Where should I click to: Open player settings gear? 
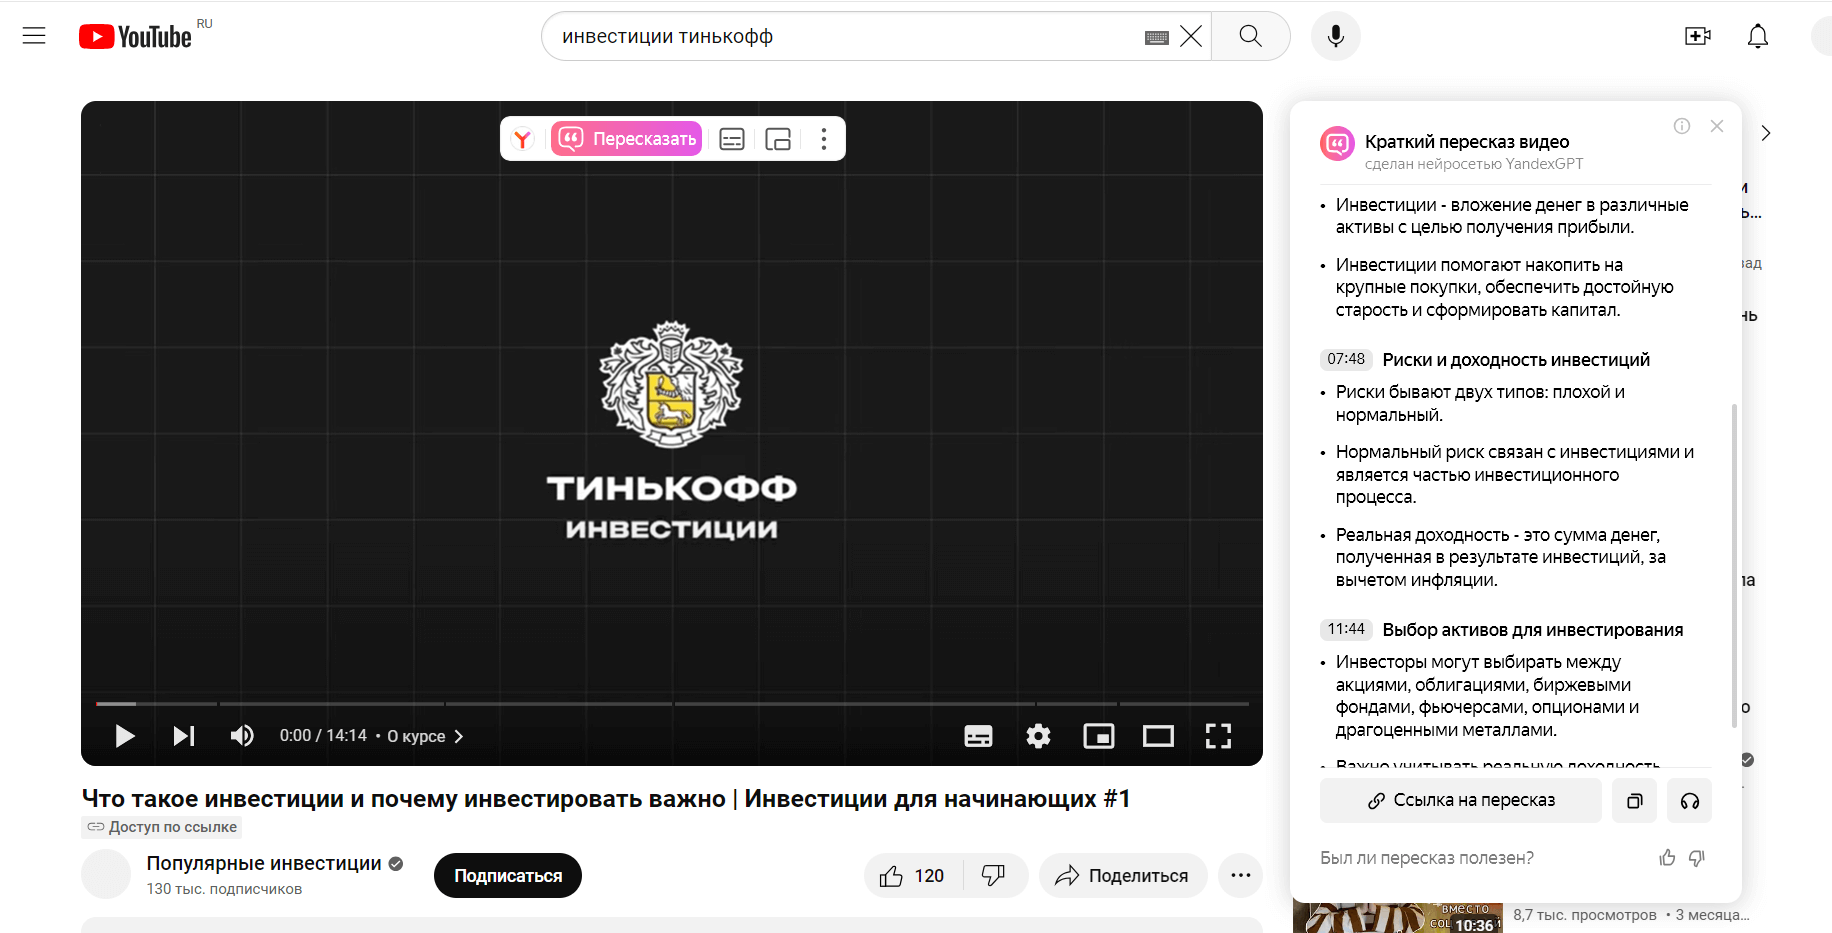[1038, 737]
